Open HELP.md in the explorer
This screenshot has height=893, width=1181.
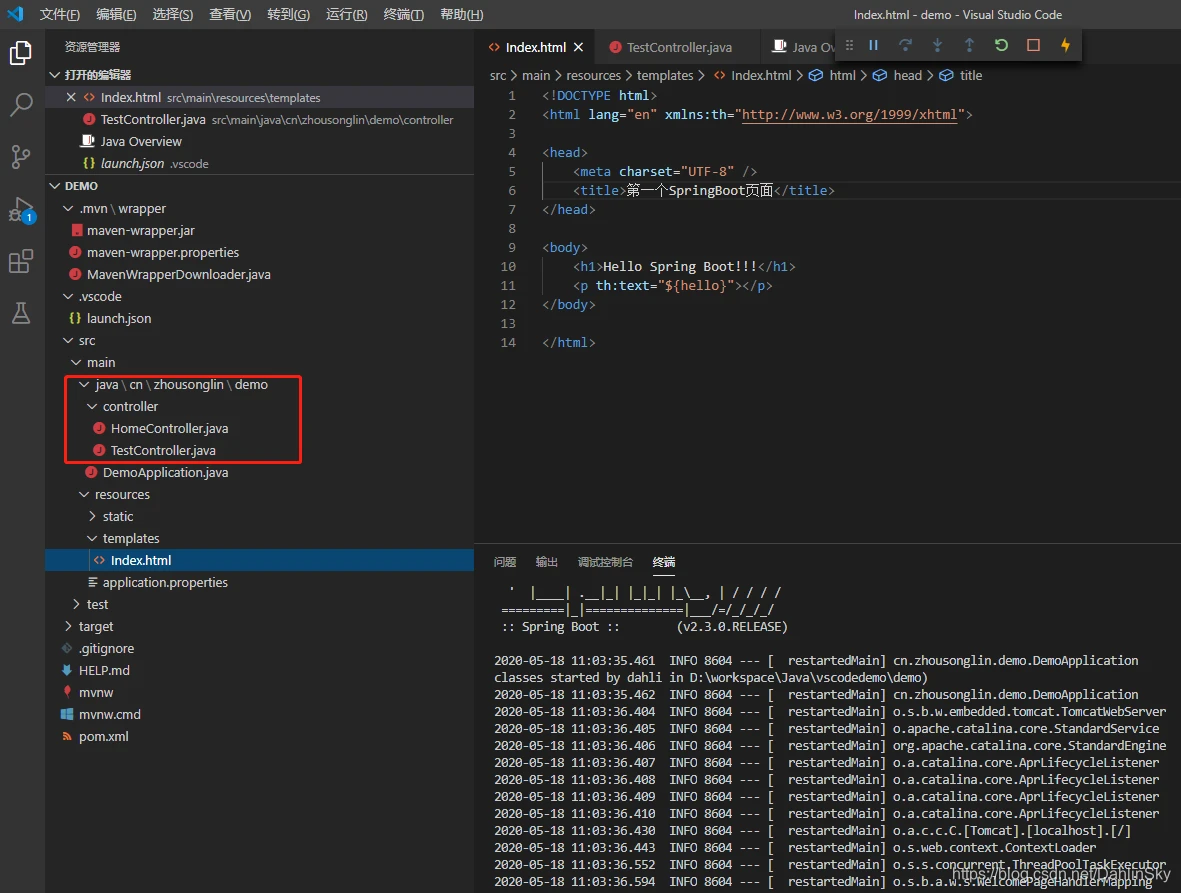[x=104, y=671]
